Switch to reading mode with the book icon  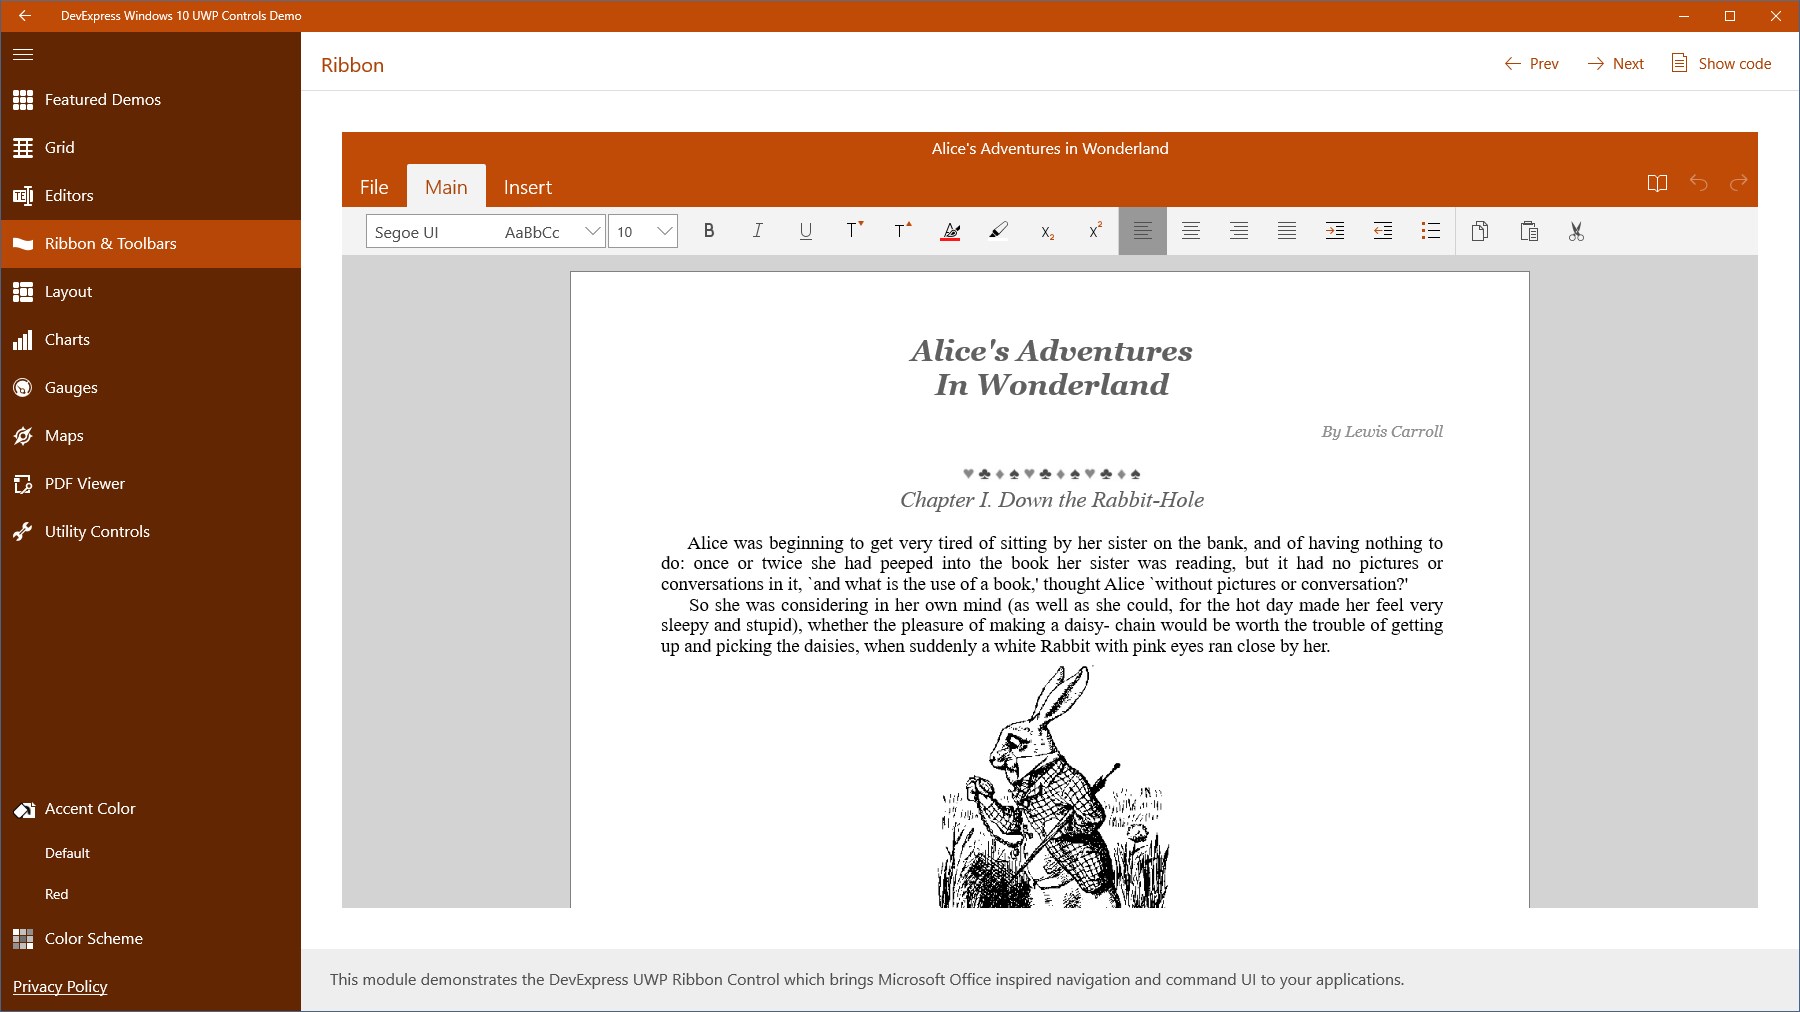(1657, 183)
